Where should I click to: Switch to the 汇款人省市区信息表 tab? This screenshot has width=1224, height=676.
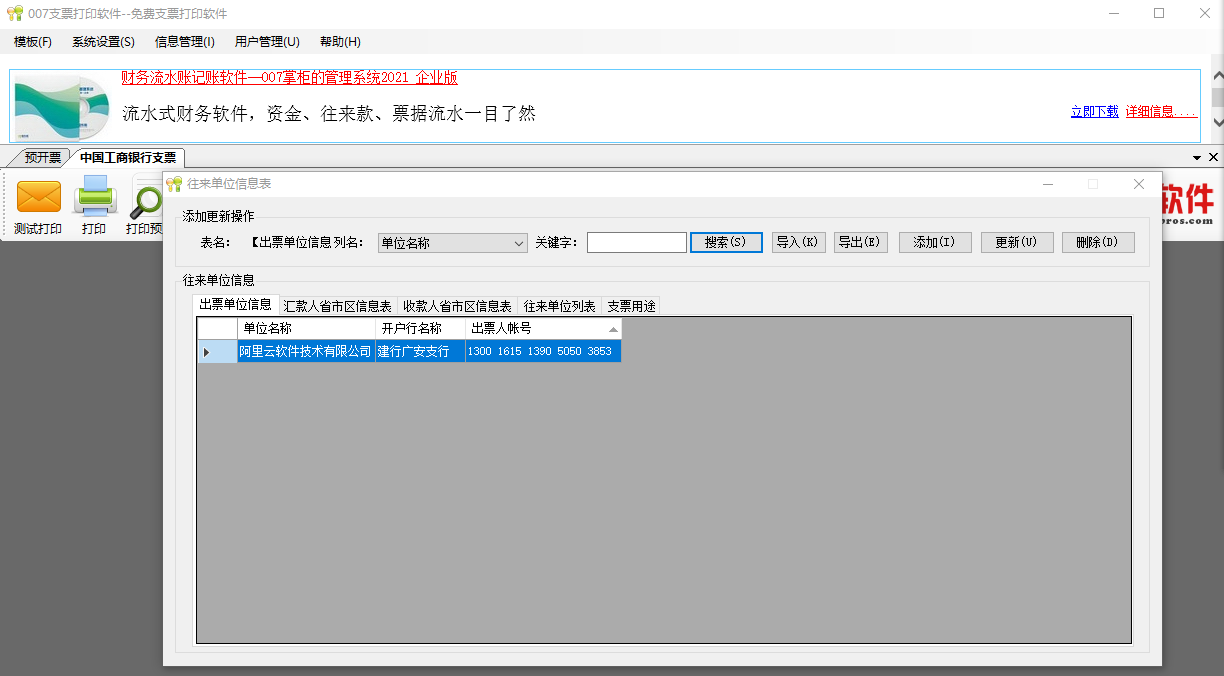[x=339, y=305]
